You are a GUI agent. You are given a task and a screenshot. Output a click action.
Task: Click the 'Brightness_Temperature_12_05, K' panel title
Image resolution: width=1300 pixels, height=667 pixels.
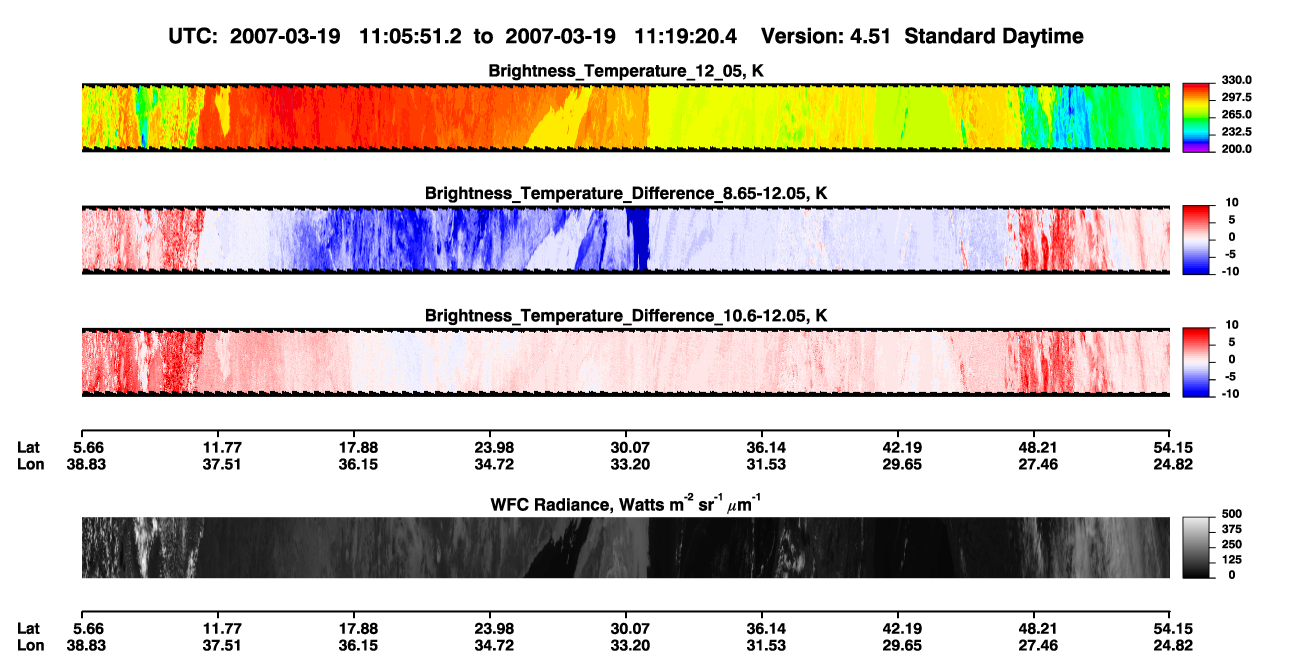coord(626,71)
